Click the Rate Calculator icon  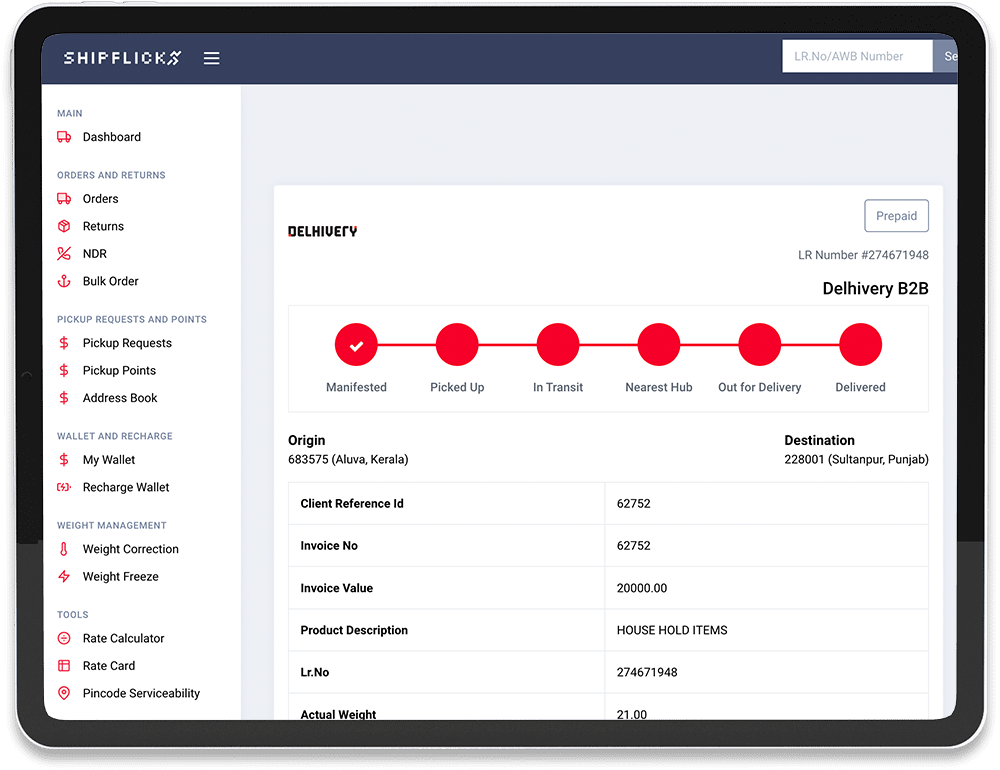(64, 638)
